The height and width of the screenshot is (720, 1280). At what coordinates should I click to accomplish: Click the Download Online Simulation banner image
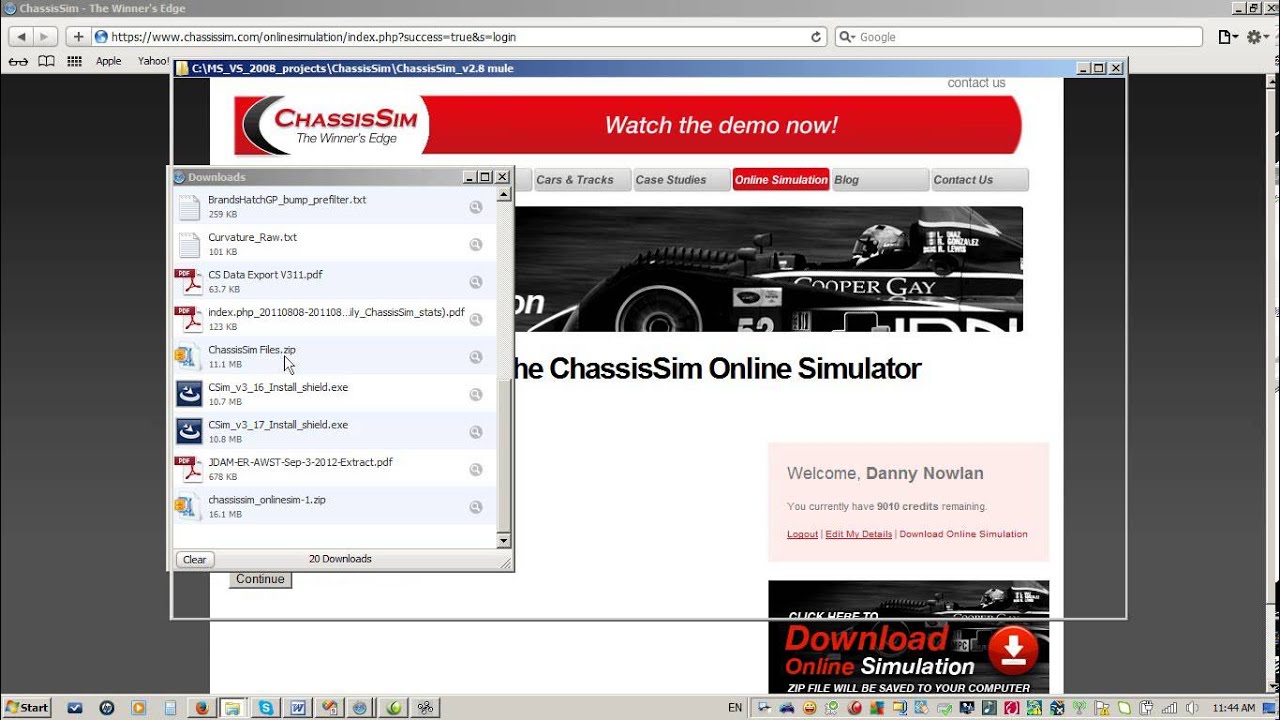coord(908,638)
